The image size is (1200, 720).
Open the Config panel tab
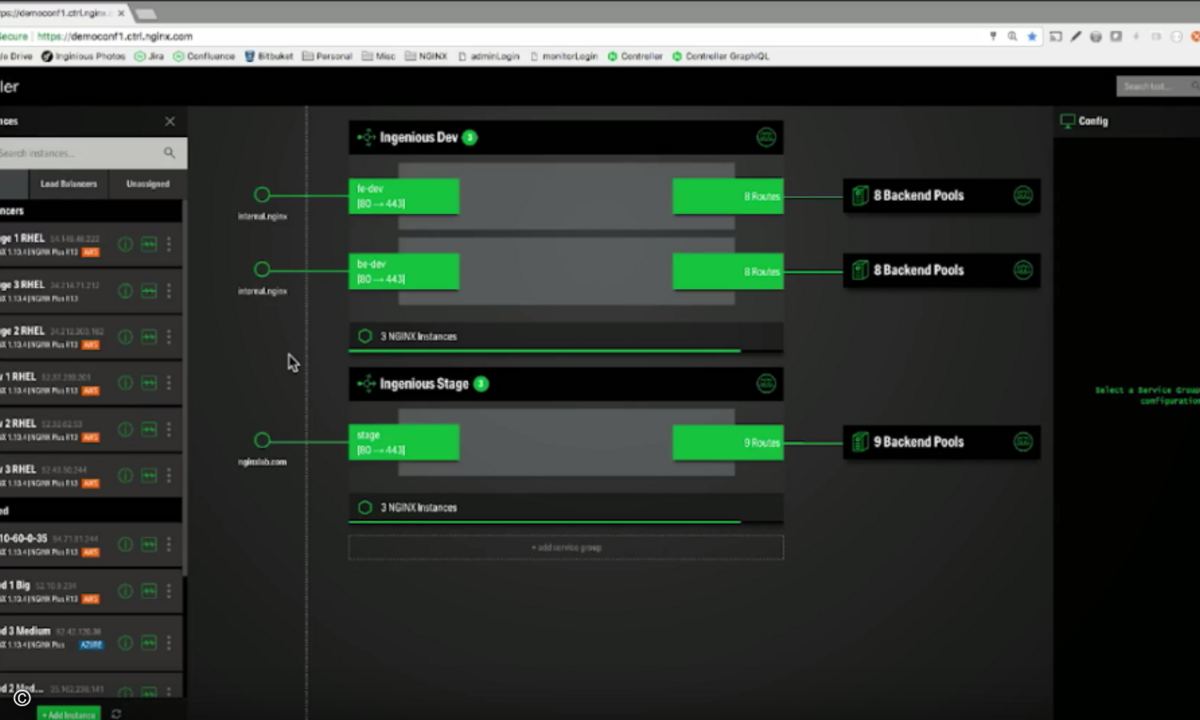click(1084, 121)
